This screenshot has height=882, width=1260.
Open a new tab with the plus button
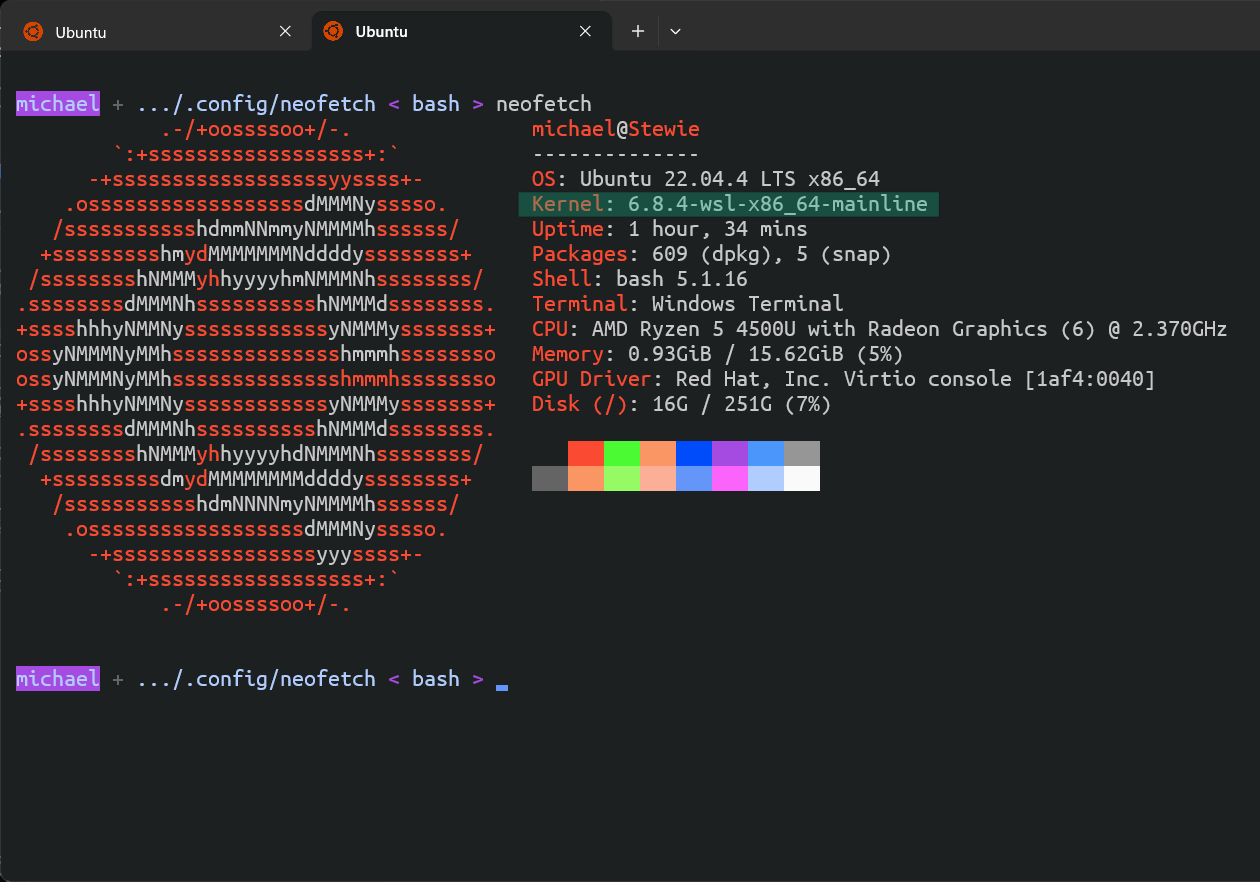point(637,31)
